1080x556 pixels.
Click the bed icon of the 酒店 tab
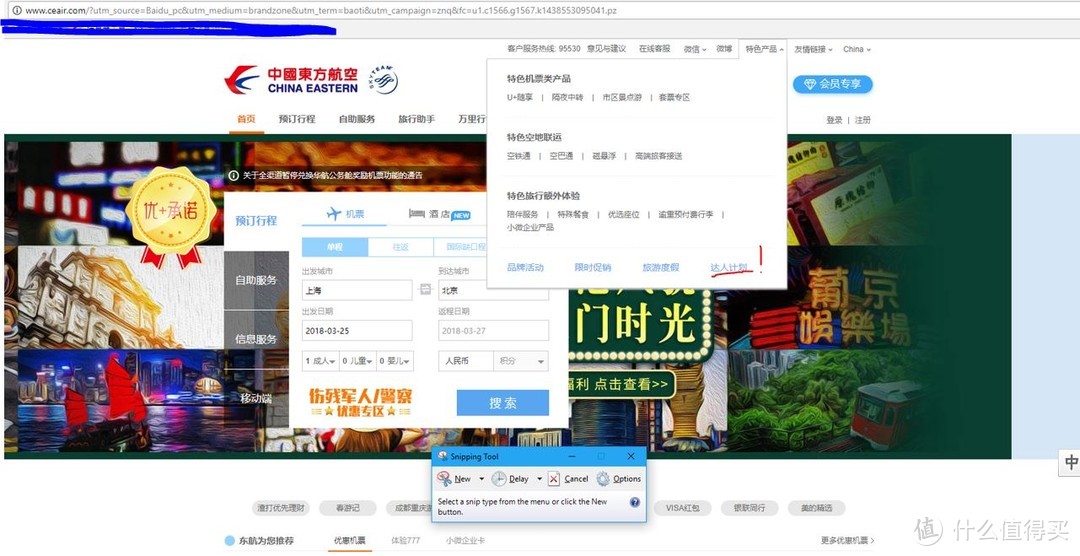coord(417,214)
